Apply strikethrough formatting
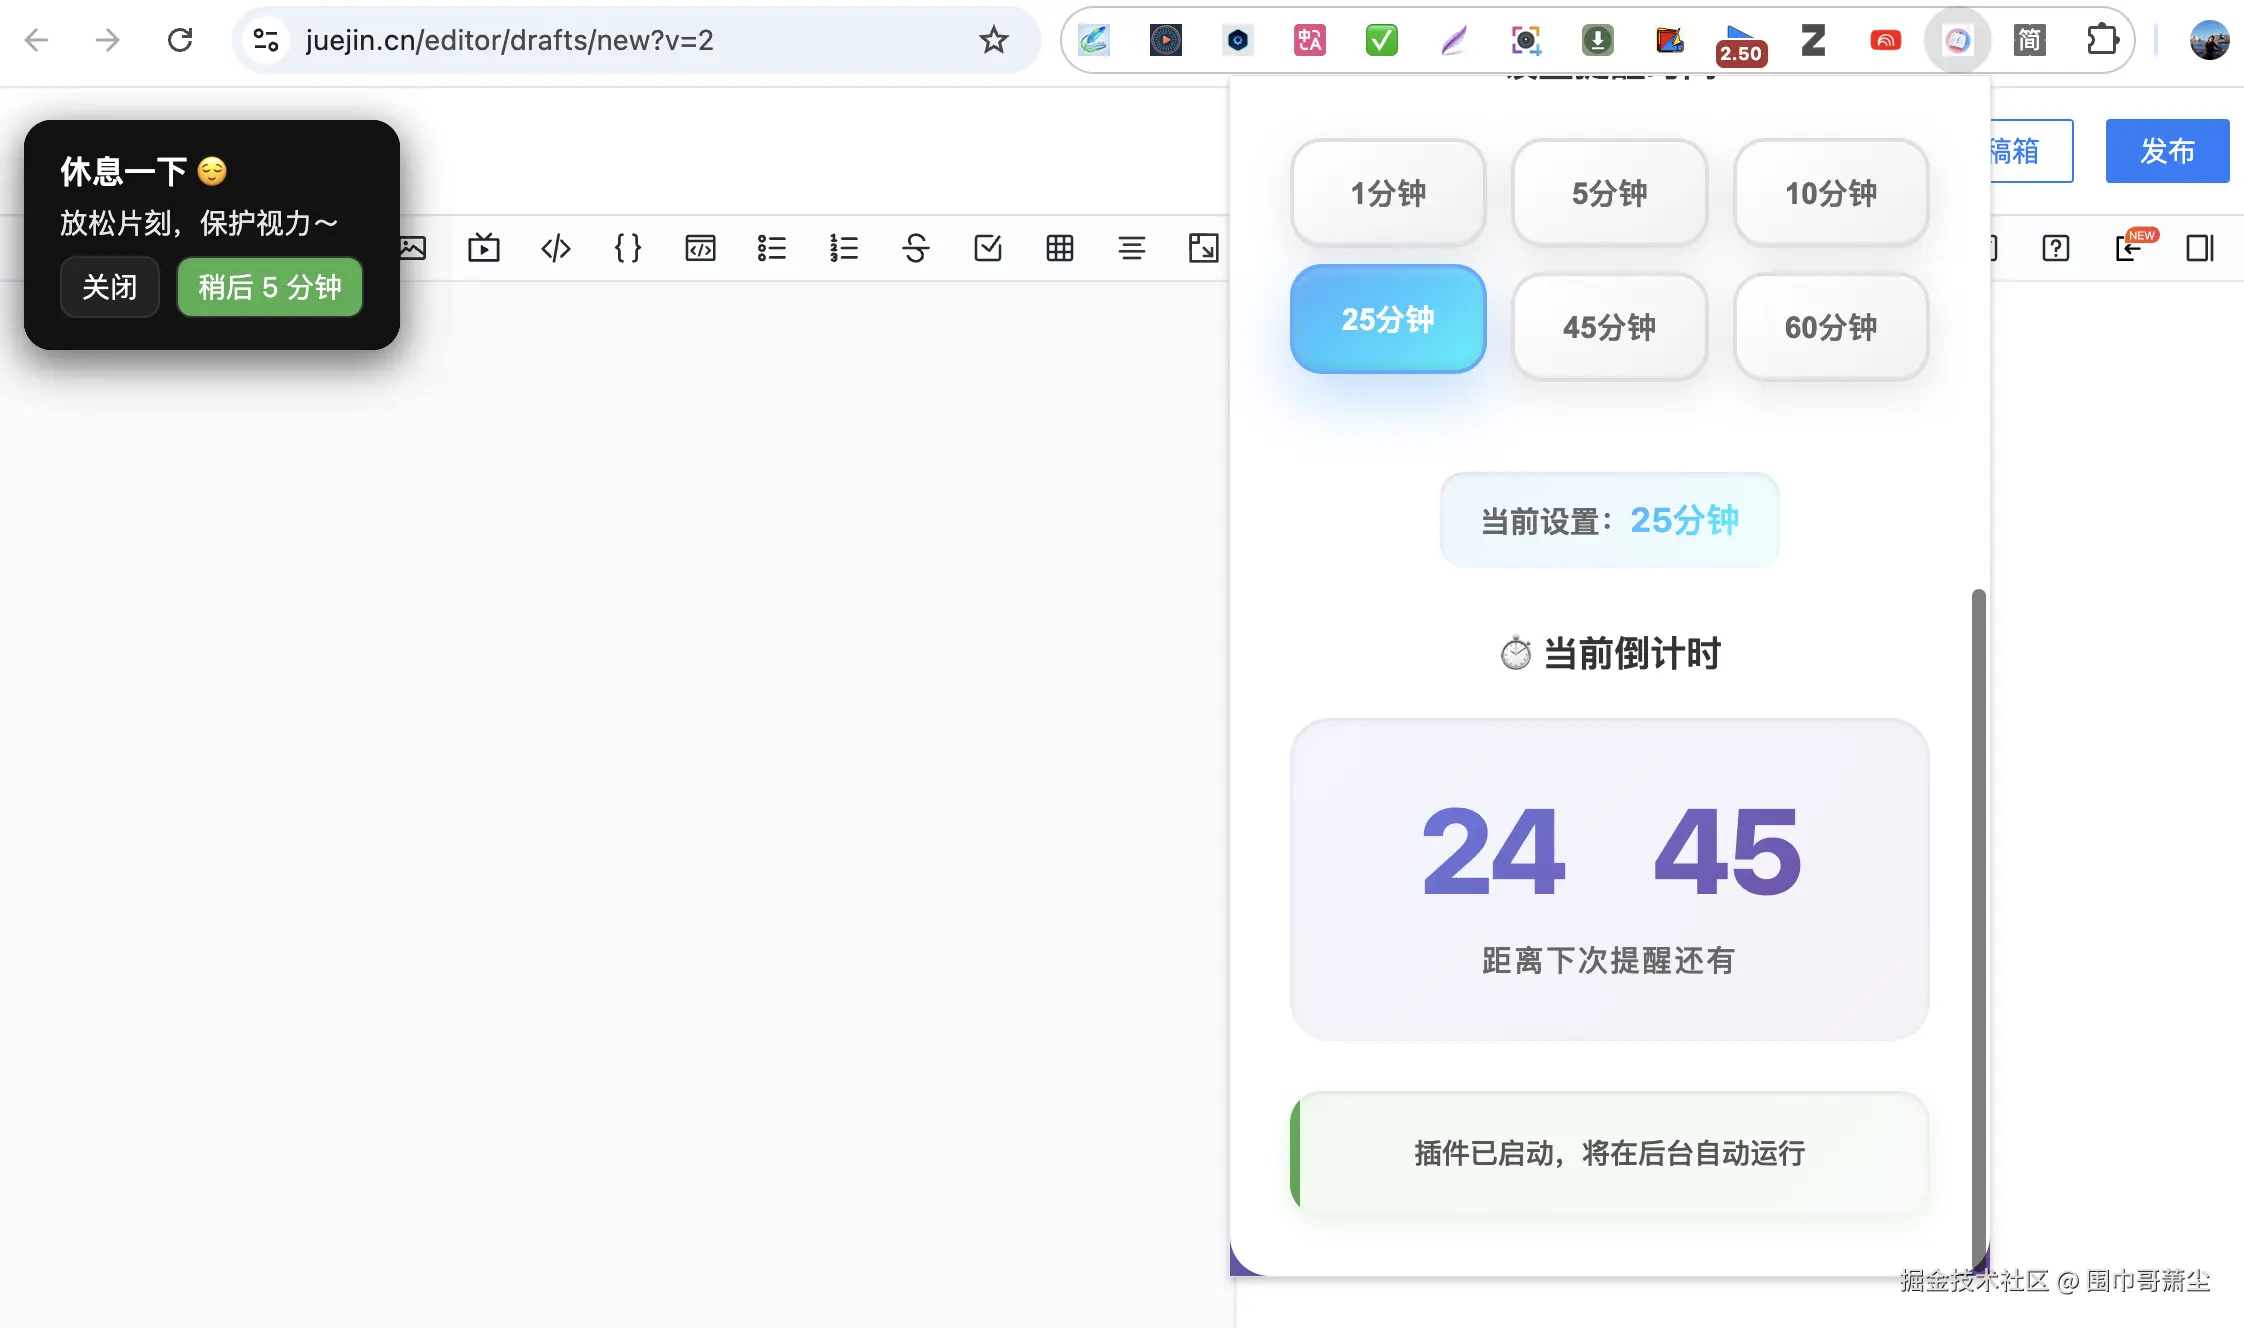This screenshot has width=2244, height=1328. coord(916,248)
